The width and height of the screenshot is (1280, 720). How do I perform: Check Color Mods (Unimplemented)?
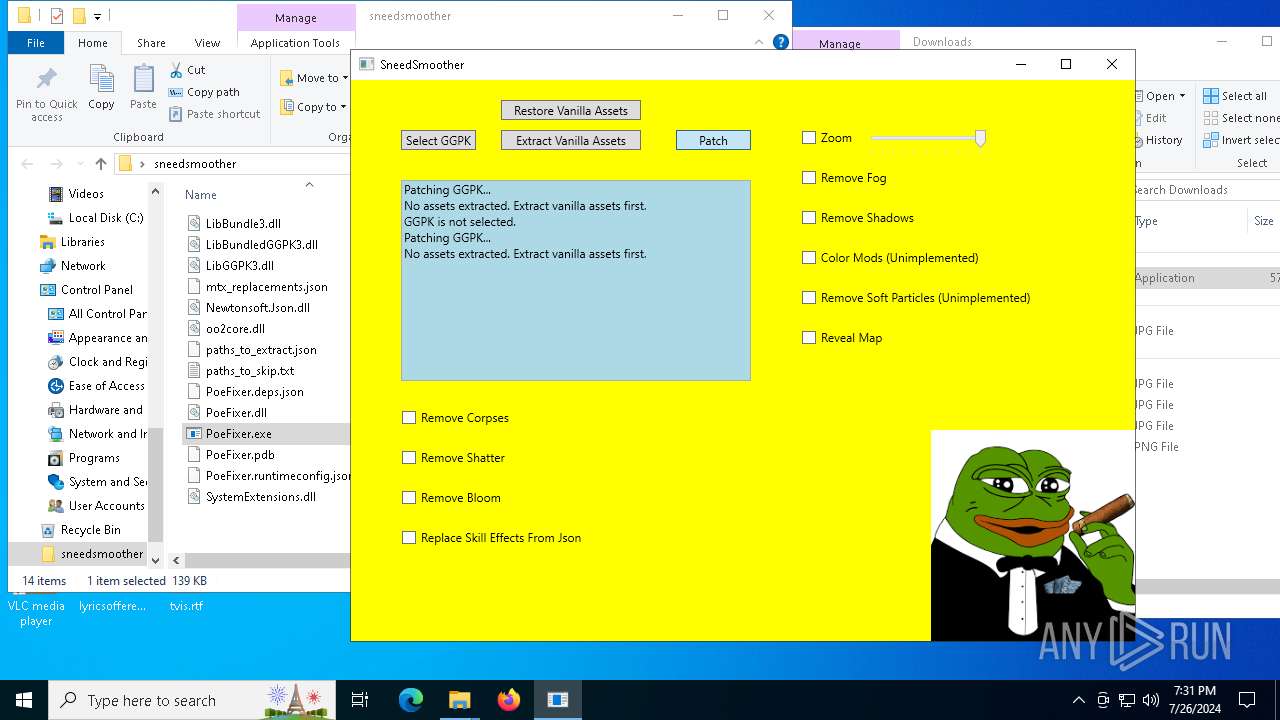pyautogui.click(x=809, y=258)
